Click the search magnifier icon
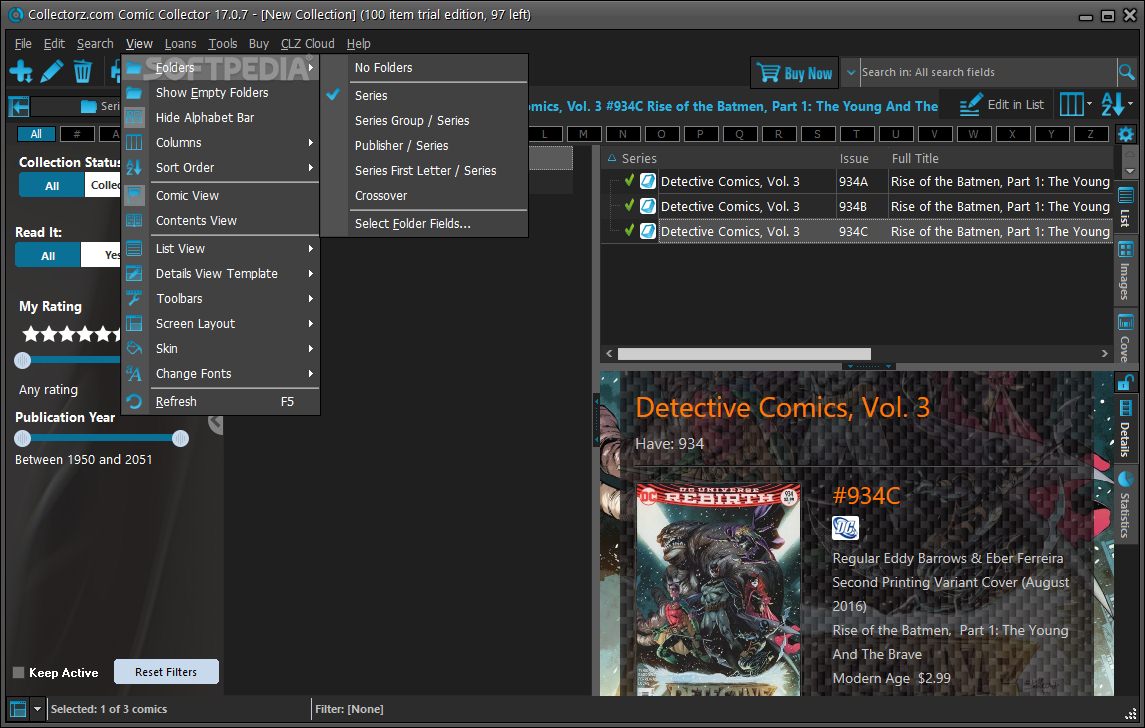This screenshot has height=728, width=1145. [1127, 72]
